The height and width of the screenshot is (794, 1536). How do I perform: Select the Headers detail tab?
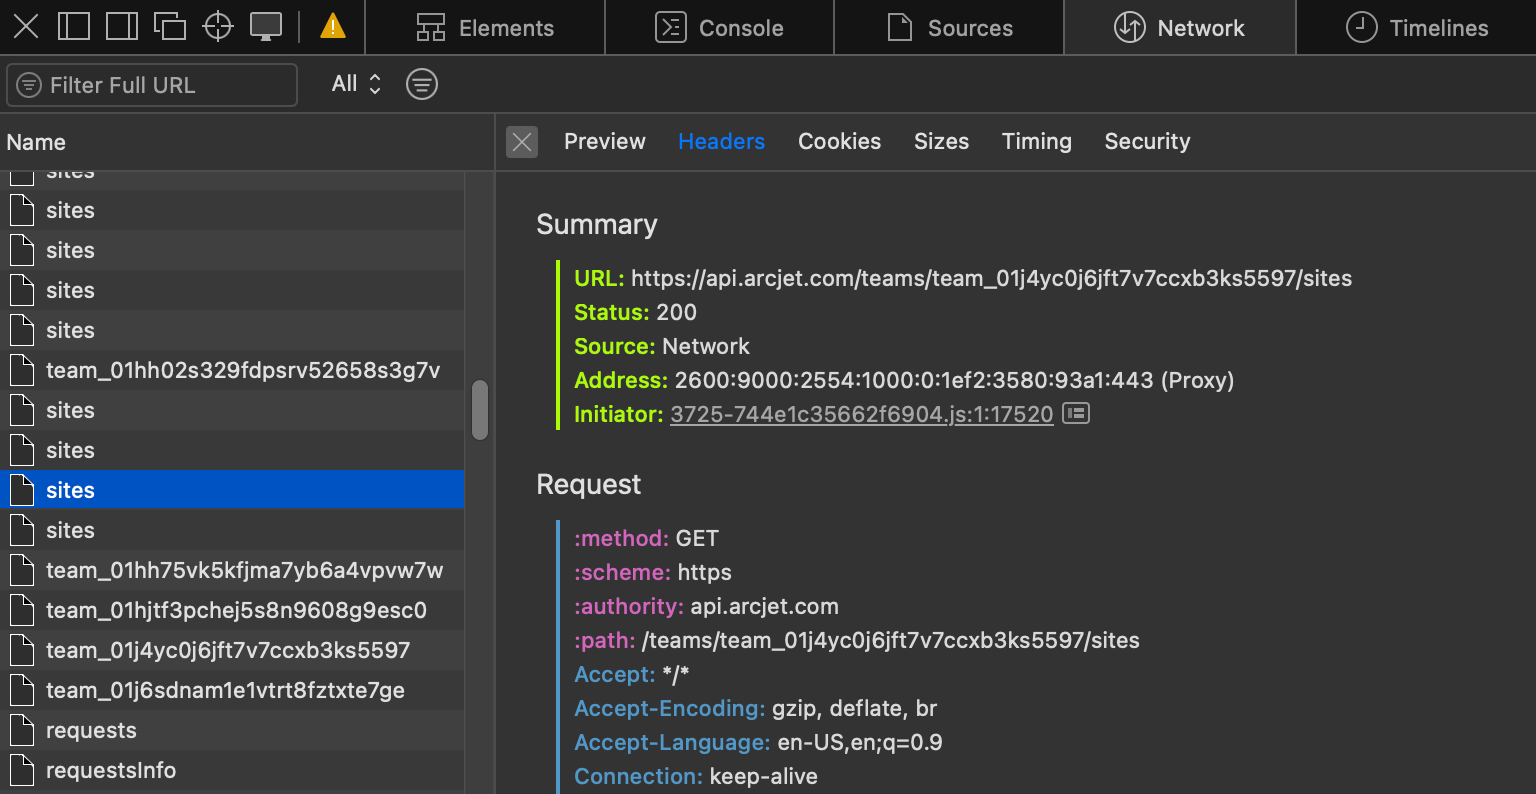pos(721,142)
